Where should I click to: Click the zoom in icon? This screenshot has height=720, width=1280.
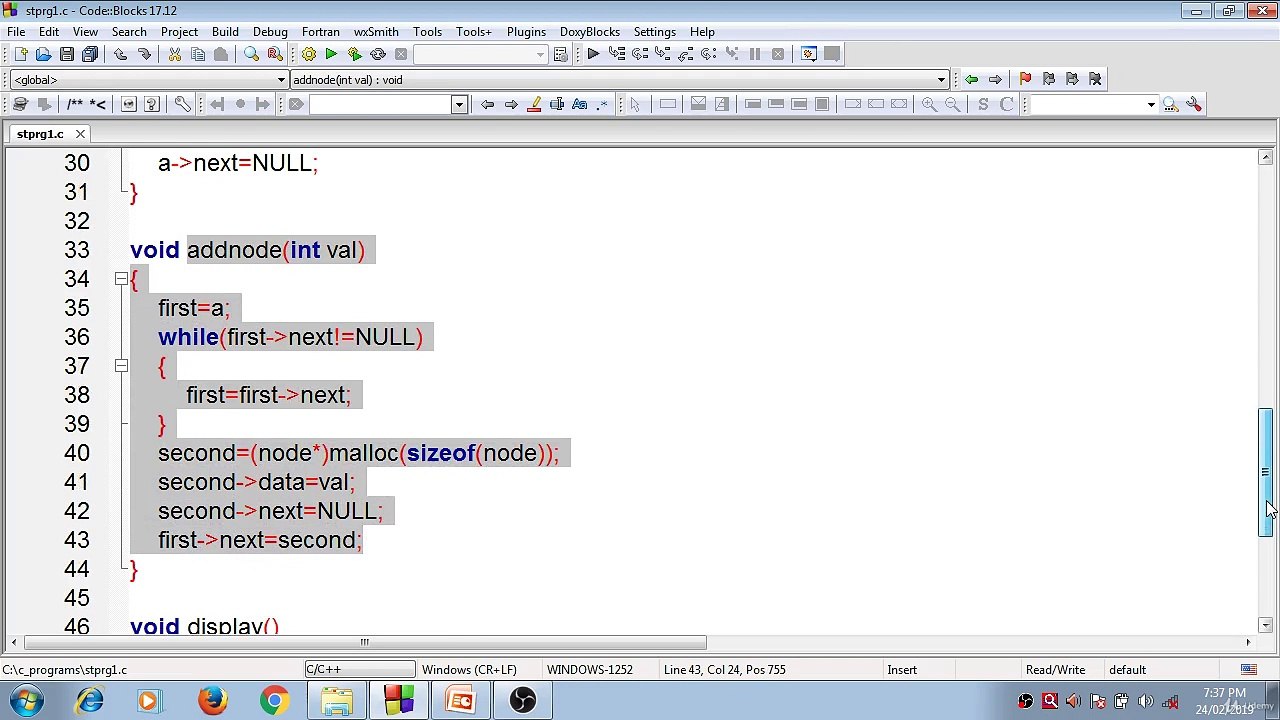(929, 104)
